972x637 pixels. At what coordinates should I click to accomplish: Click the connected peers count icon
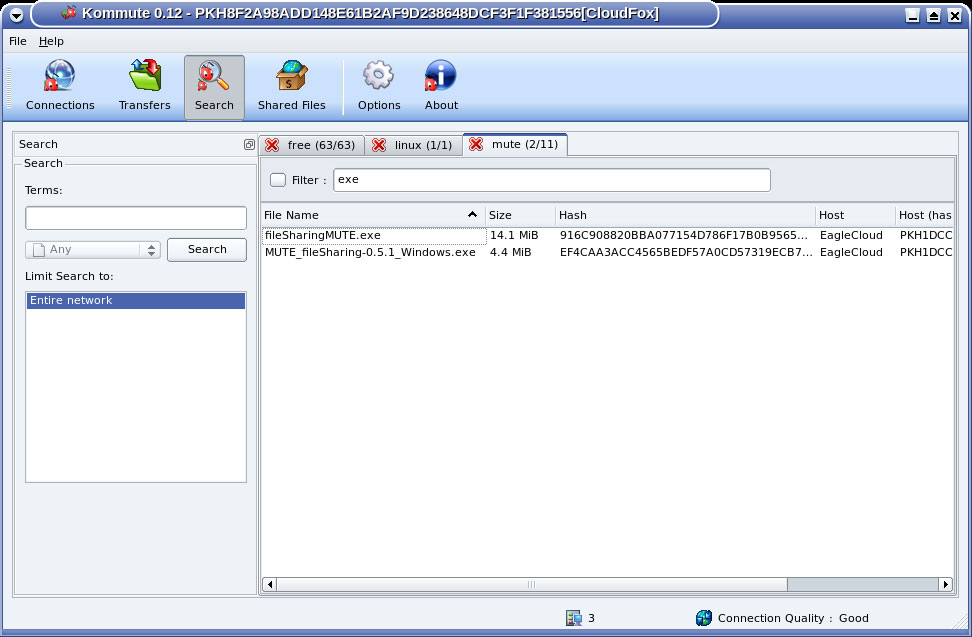[x=573, y=618]
